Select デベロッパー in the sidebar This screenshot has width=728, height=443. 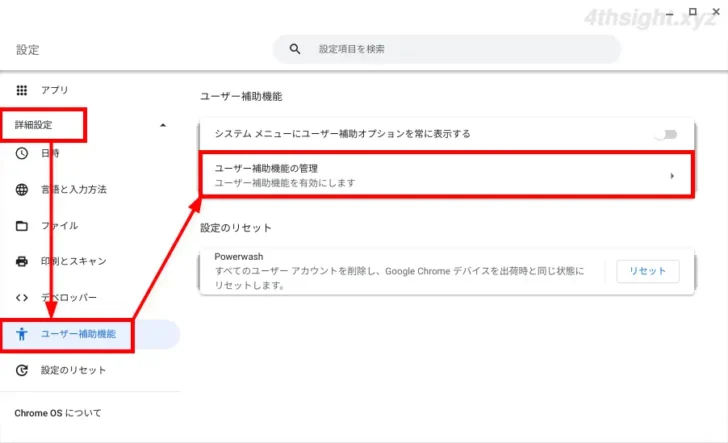point(69,298)
